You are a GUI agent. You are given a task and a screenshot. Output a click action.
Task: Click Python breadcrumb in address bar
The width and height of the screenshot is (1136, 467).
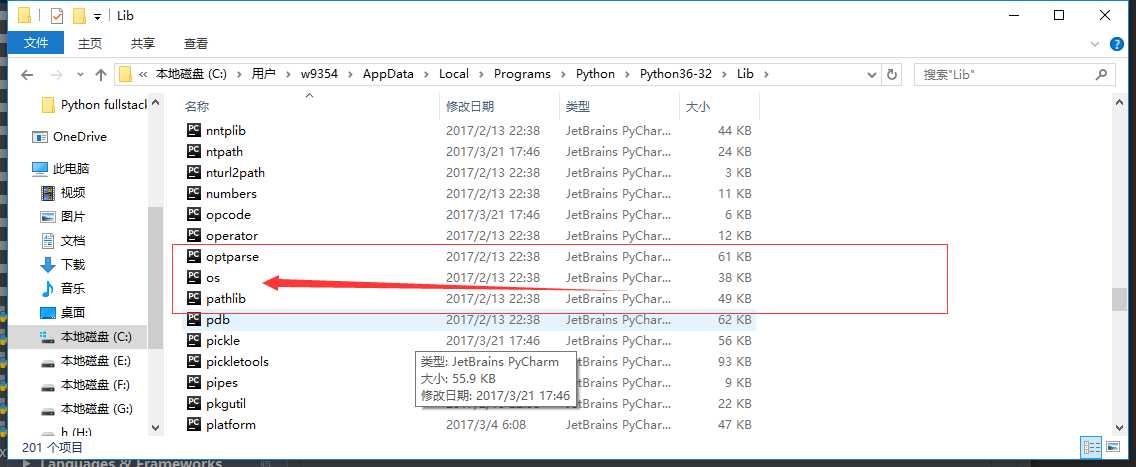point(595,74)
